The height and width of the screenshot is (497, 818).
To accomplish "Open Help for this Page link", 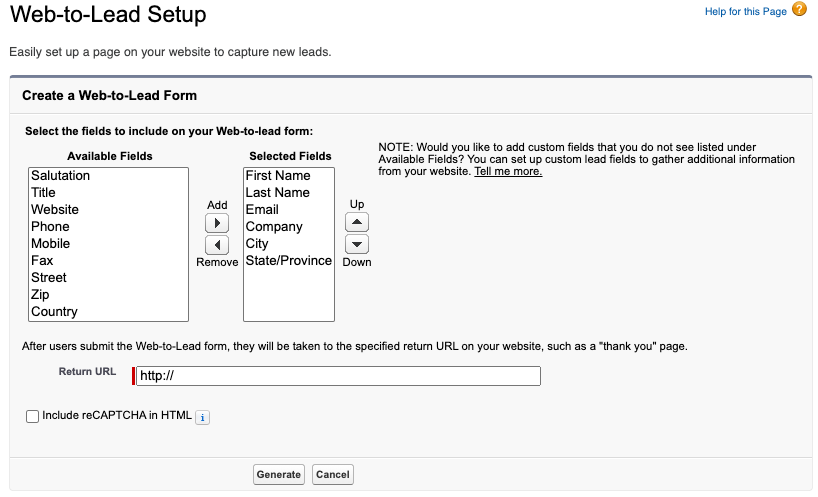I will (745, 11).
